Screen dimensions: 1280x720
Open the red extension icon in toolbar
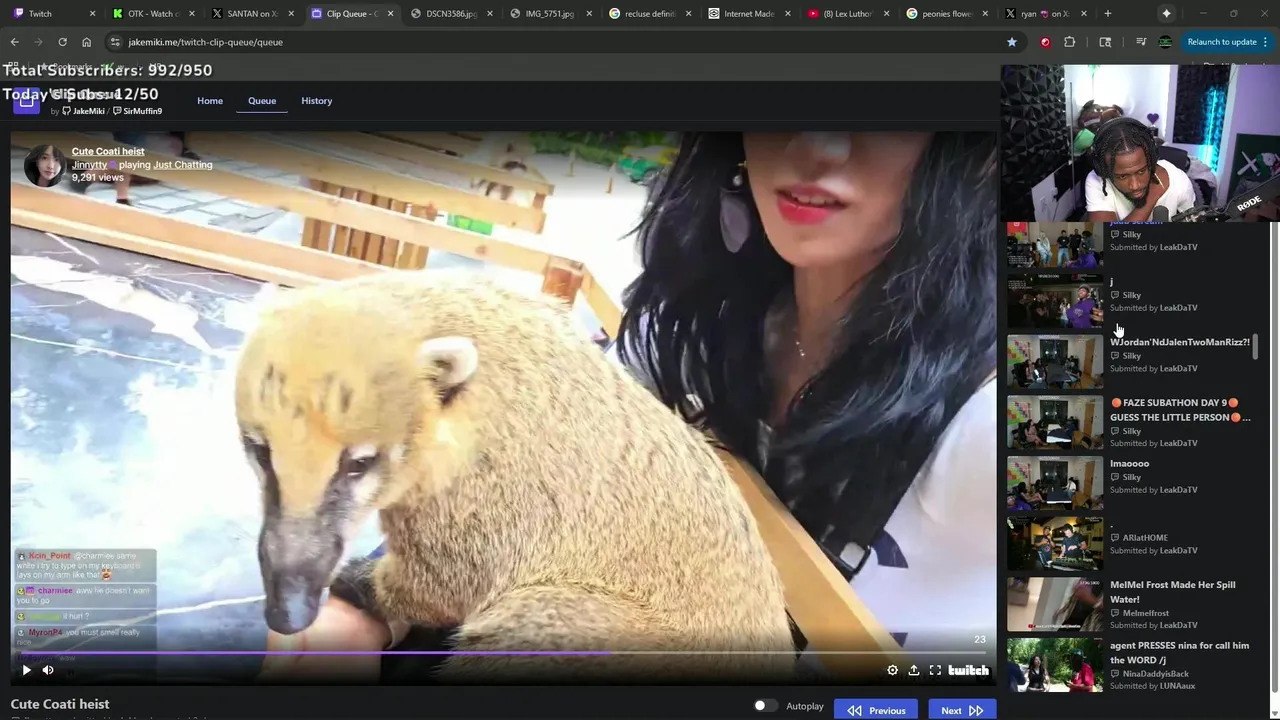tap(1045, 42)
